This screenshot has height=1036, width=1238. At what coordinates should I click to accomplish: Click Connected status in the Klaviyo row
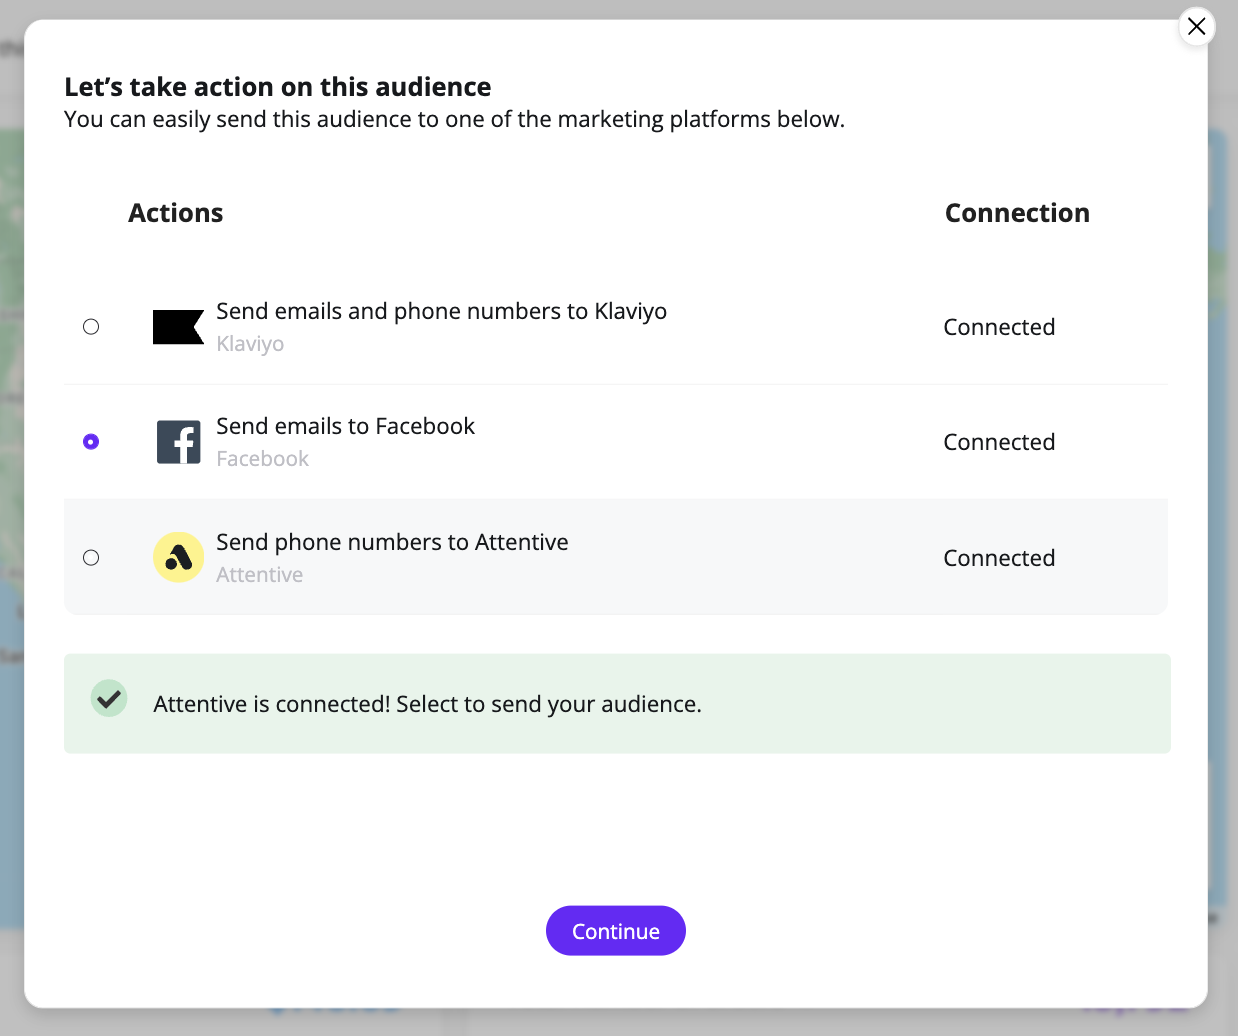click(x=999, y=327)
